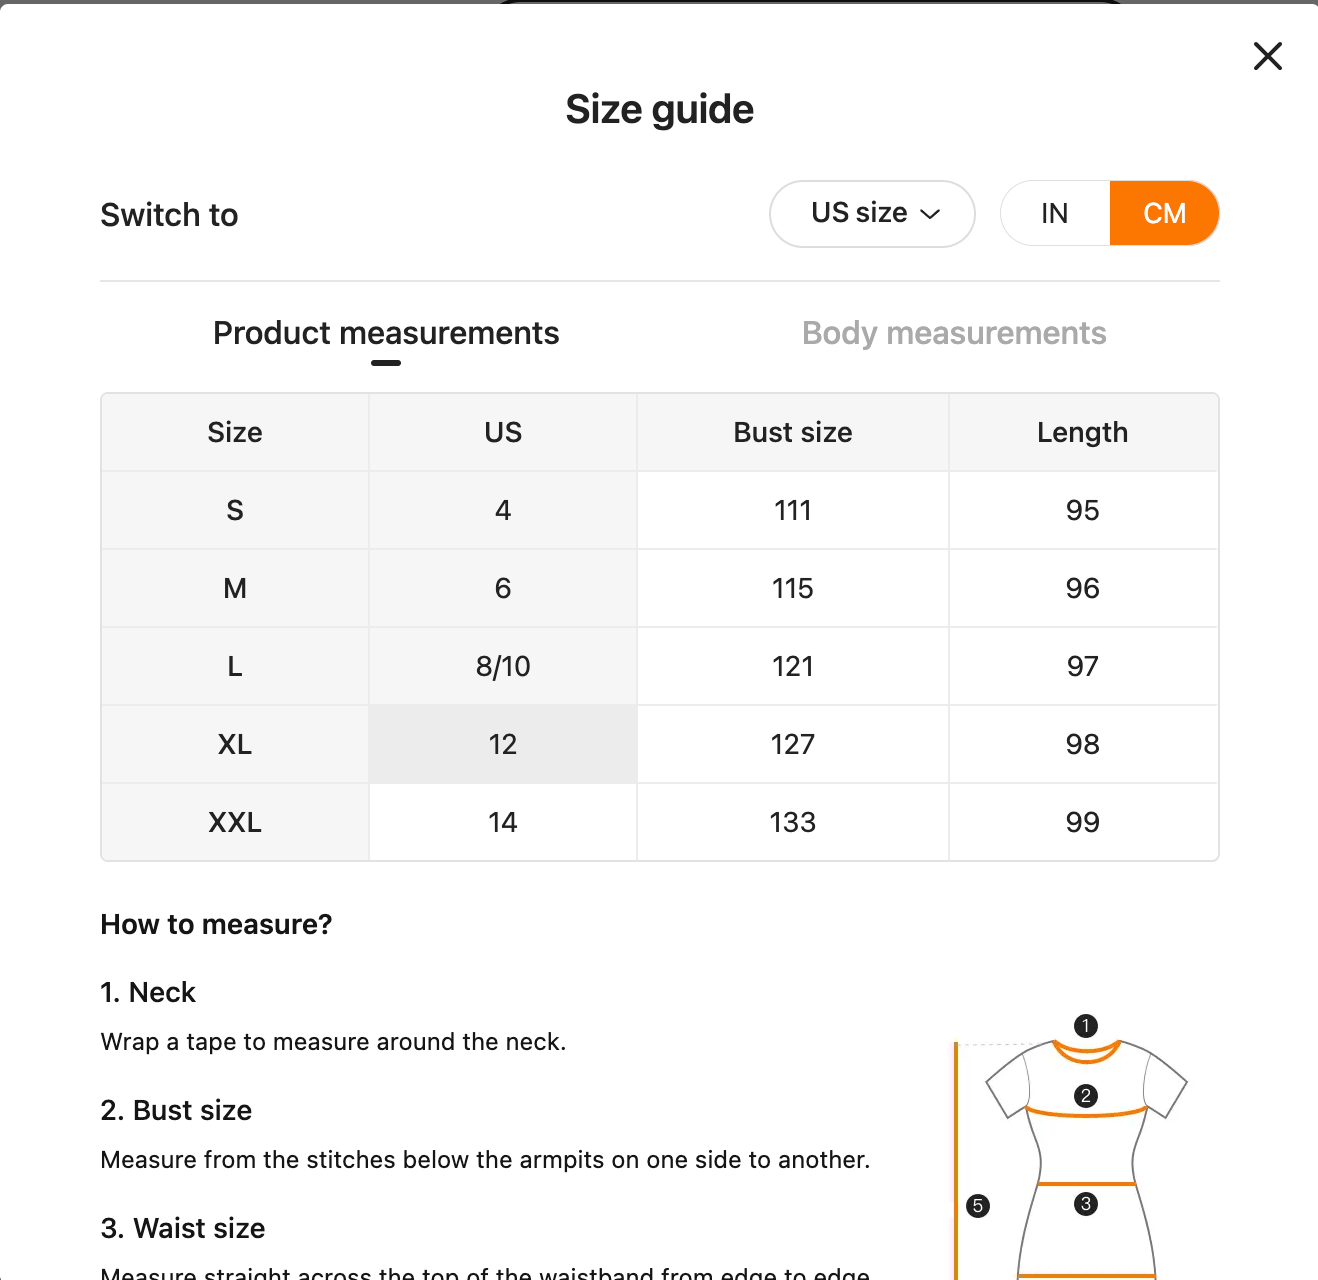Close the Size guide dialog
This screenshot has height=1280, width=1318.
1267,56
